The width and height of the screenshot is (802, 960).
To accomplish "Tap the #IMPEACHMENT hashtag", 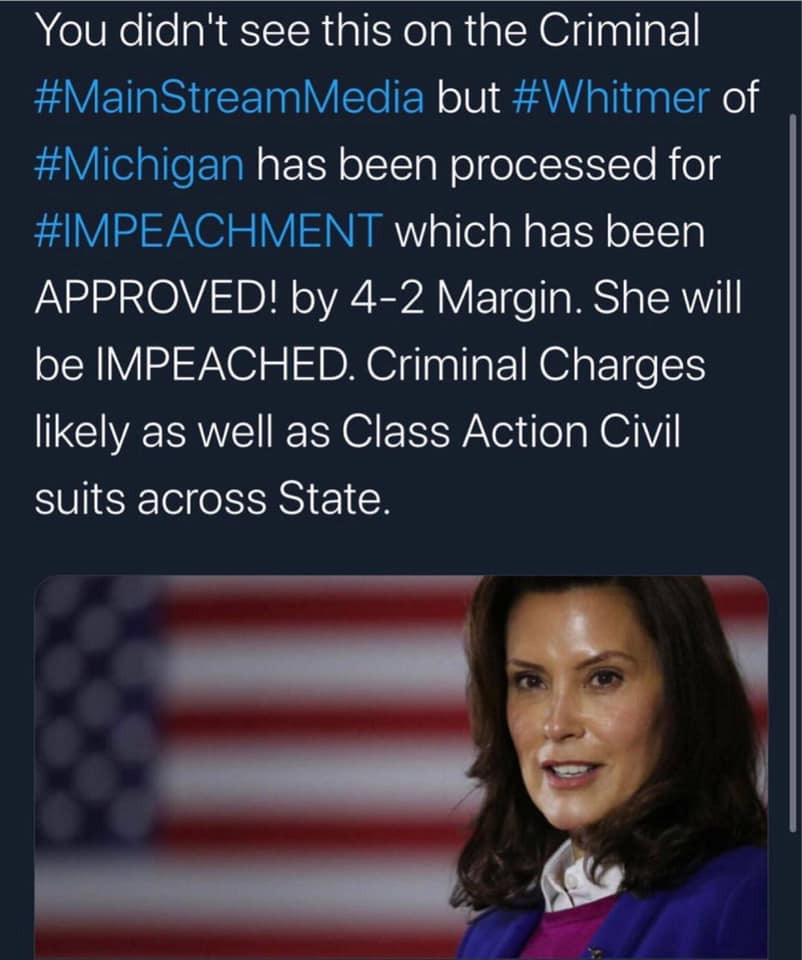I will (x=208, y=232).
